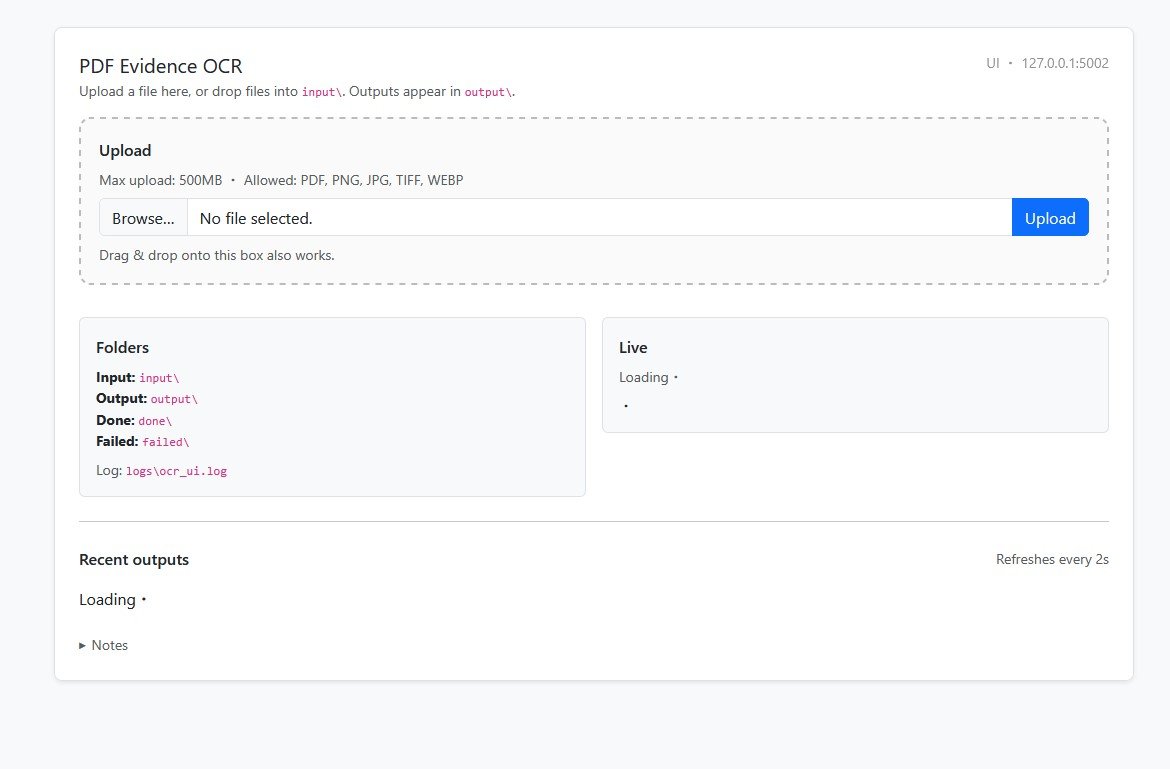The width and height of the screenshot is (1170, 769).
Task: Click Loading text under Recent outputs
Action: tap(108, 600)
